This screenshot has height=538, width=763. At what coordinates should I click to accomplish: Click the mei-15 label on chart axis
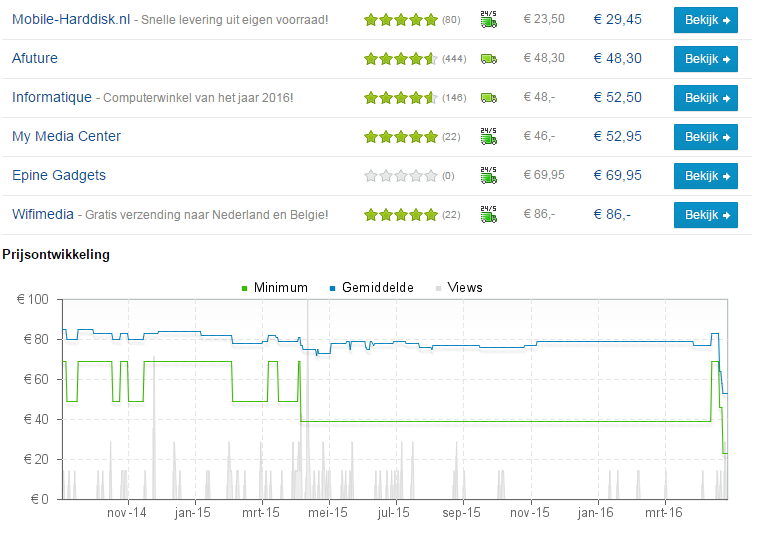coord(328,513)
